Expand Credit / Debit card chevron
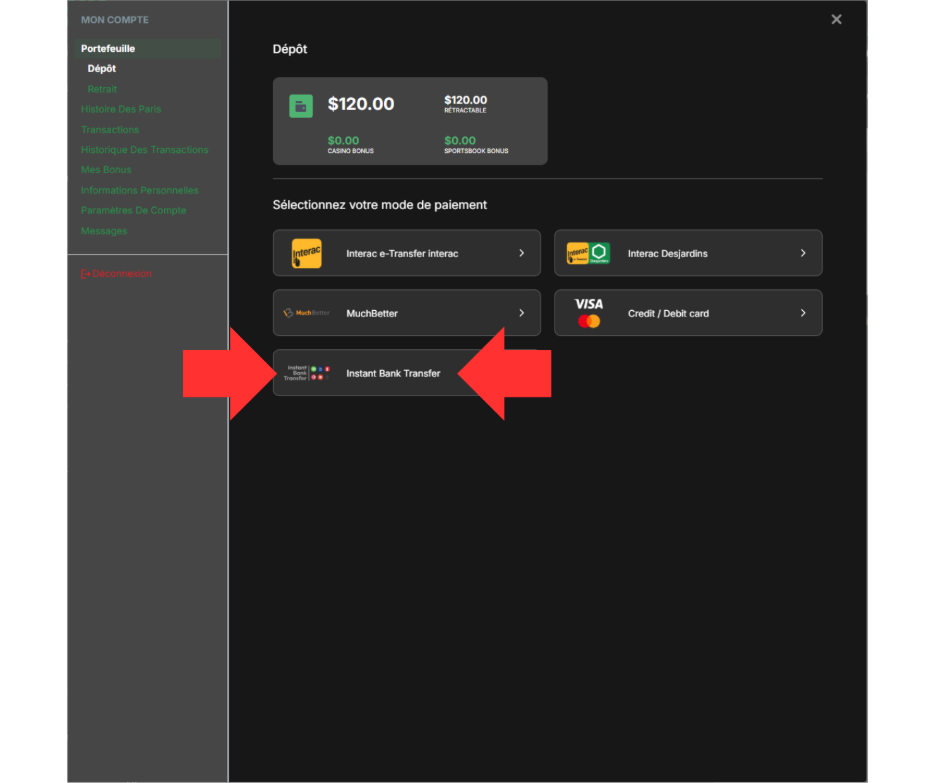Screen dimensions: 936x783 pyautogui.click(x=803, y=313)
